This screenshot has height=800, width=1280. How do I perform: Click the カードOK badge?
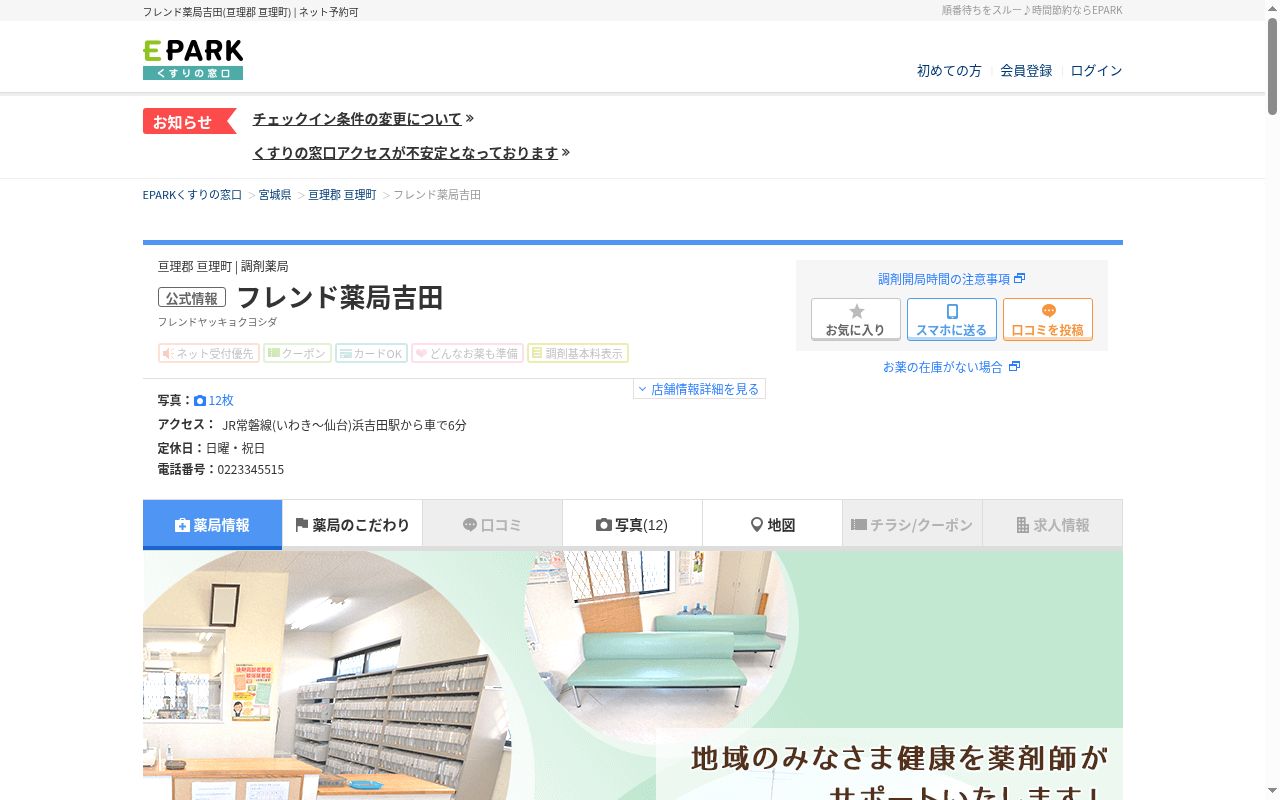coord(371,353)
